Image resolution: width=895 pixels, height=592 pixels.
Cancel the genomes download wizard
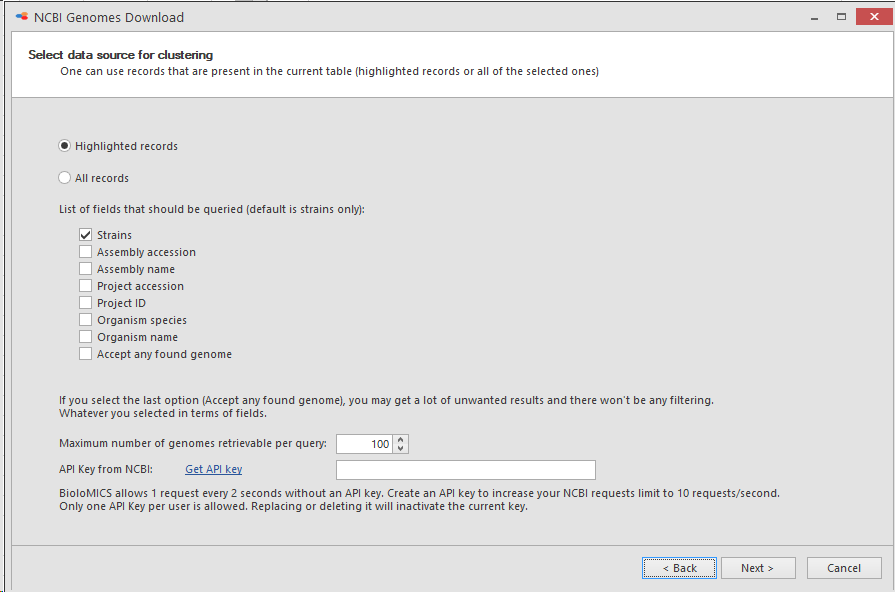pyautogui.click(x=844, y=568)
